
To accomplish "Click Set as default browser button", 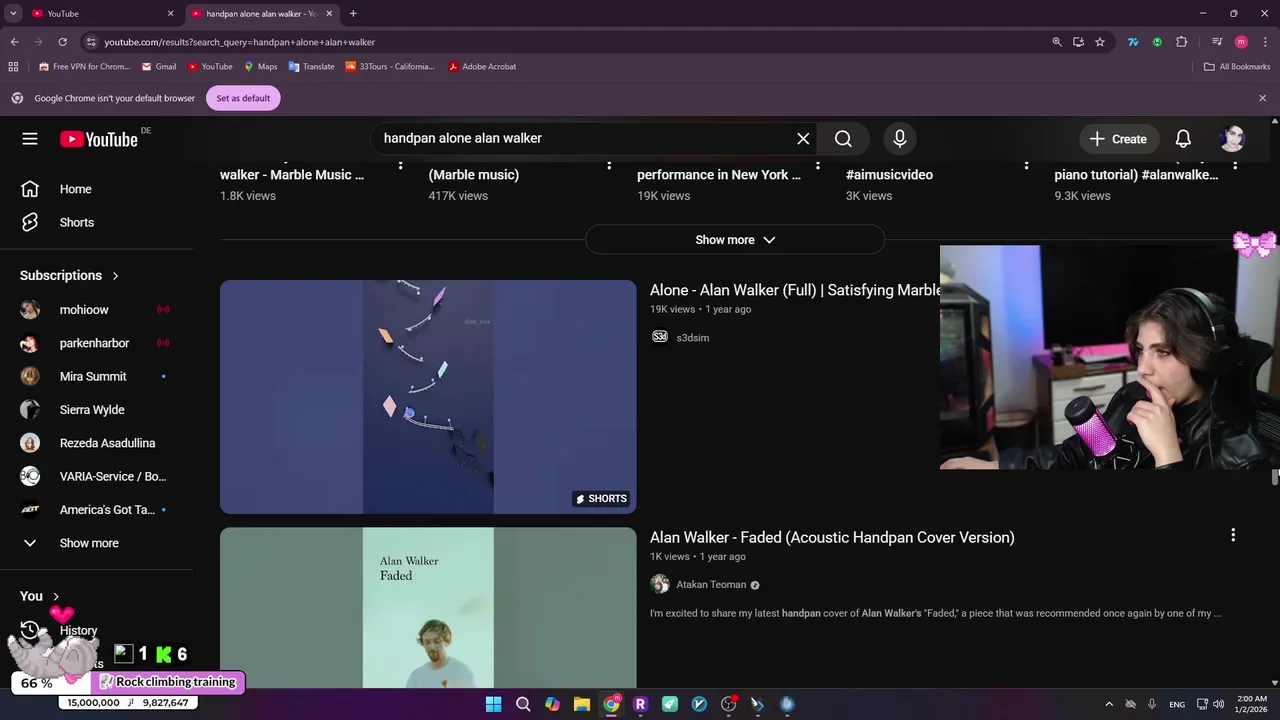I will [x=243, y=98].
